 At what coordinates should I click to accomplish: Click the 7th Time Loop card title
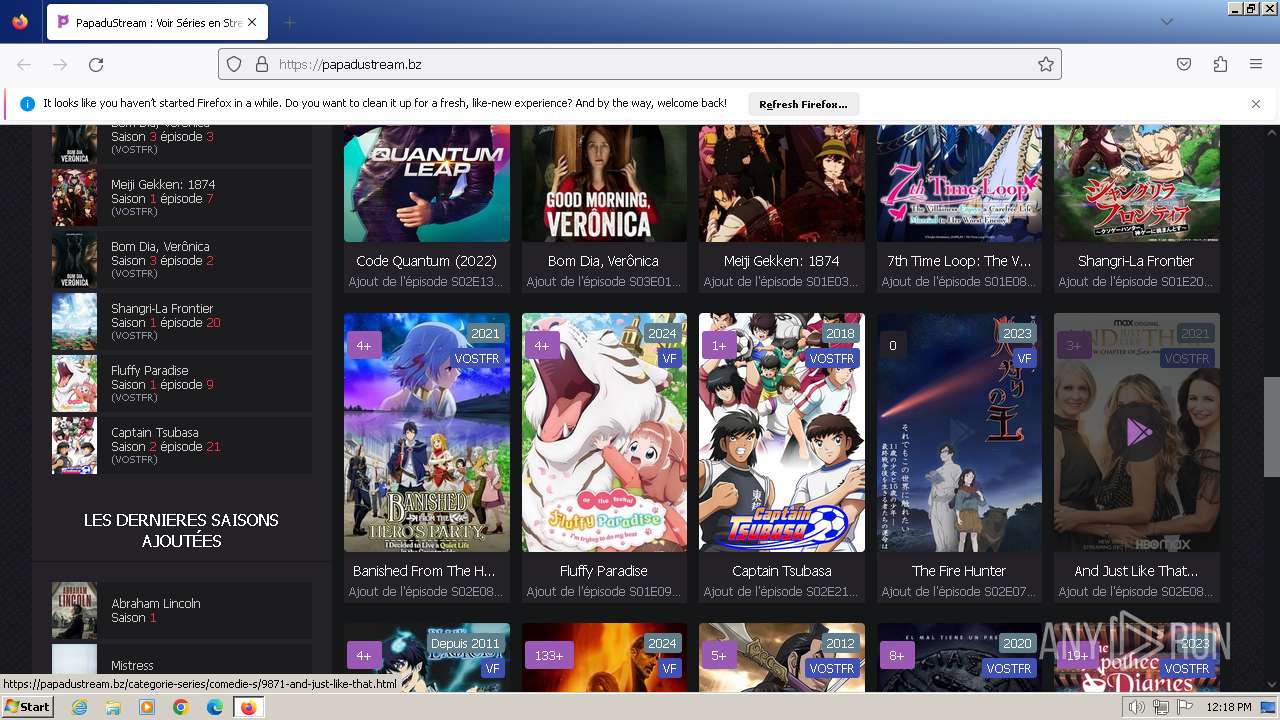tap(959, 261)
